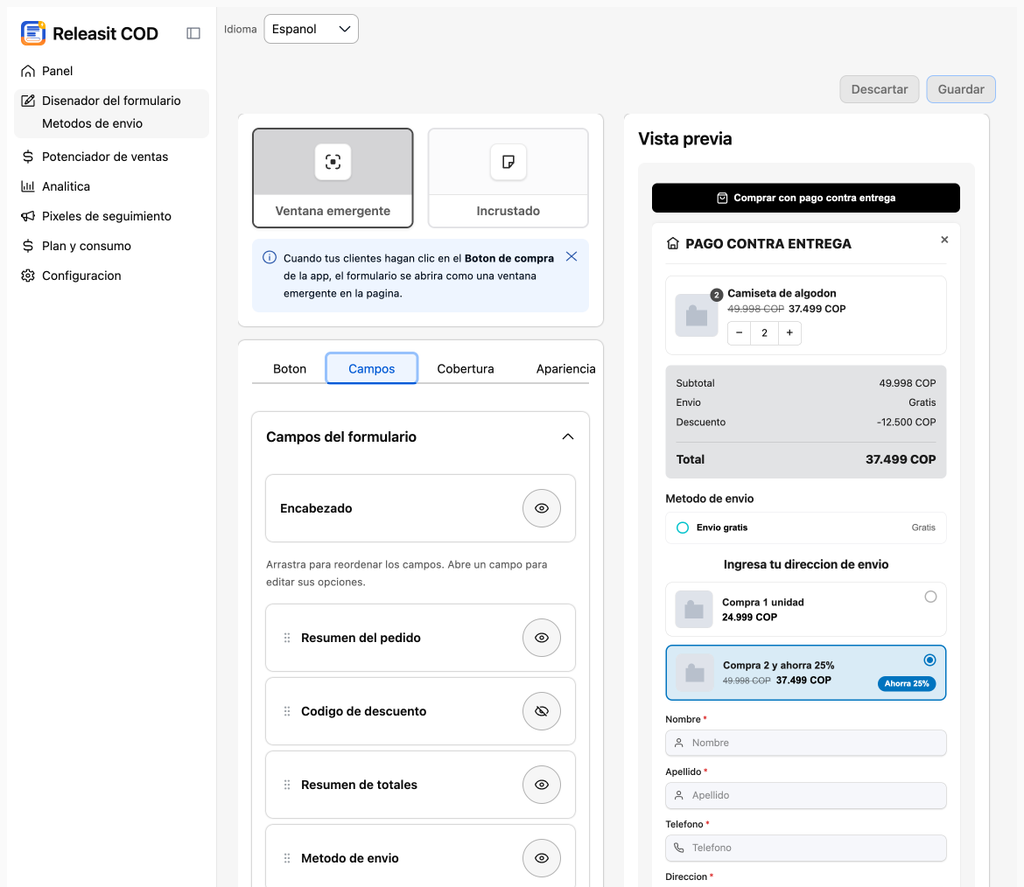Select the Compra 2 y ahorra 25% option

806,673
